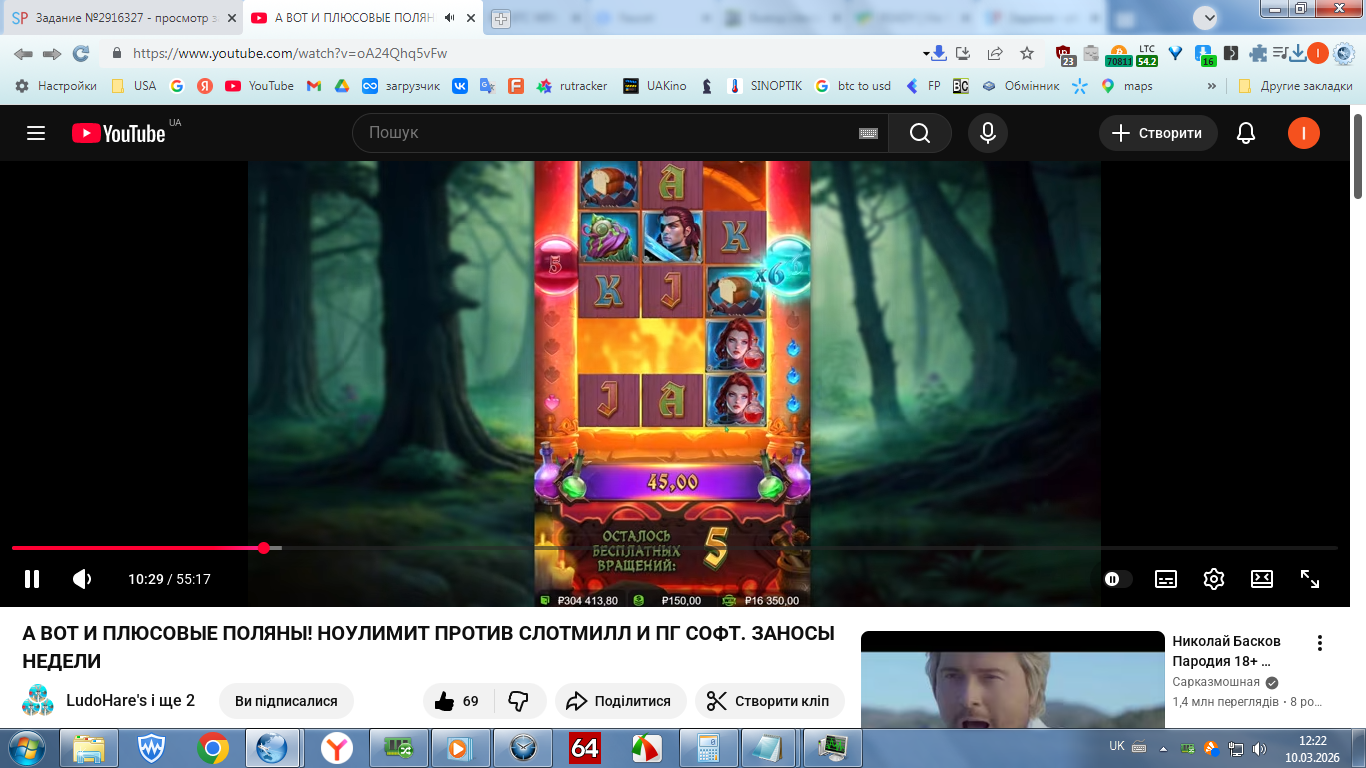Viewport: 1366px width, 768px height.
Task: Open the Bitcoin price extension
Action: [1118, 55]
